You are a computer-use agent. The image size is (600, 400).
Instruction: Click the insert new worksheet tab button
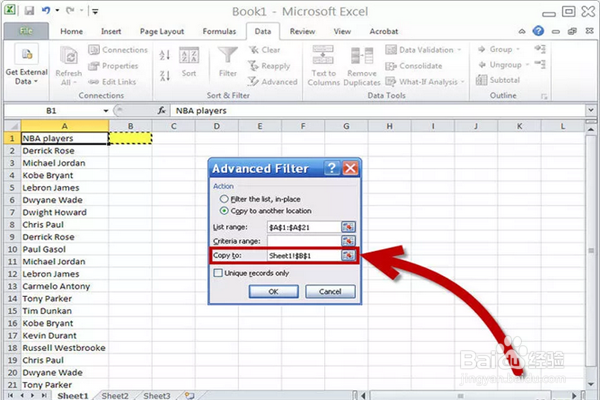[x=189, y=395]
